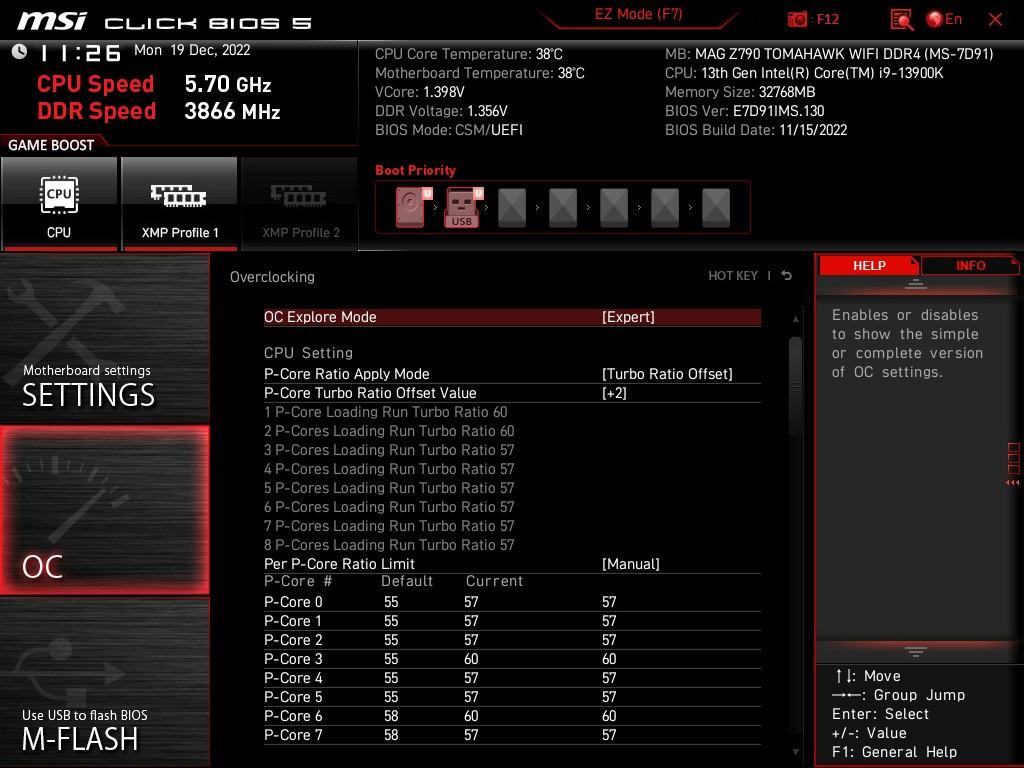Image resolution: width=1024 pixels, height=768 pixels.
Task: Open the HOT KEY list
Action: tap(733, 276)
